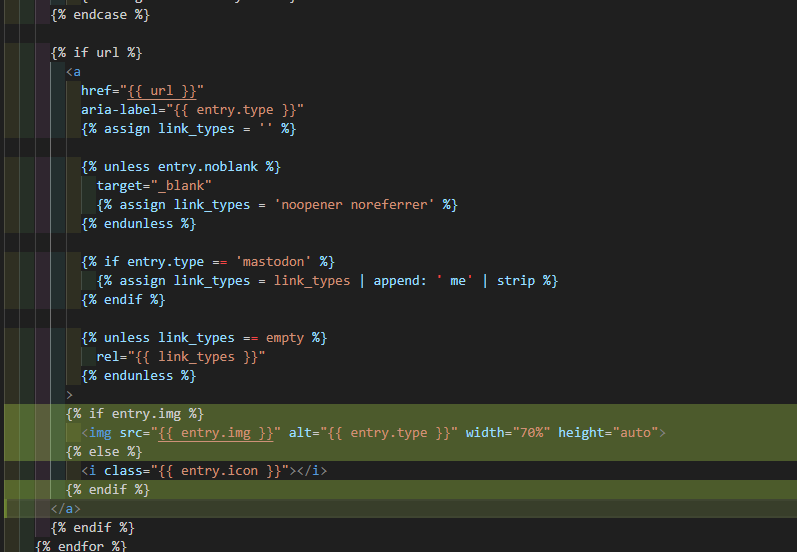The width and height of the screenshot is (797, 552).
Task: Click the {% endfor %} line
Action: [x=81, y=546]
